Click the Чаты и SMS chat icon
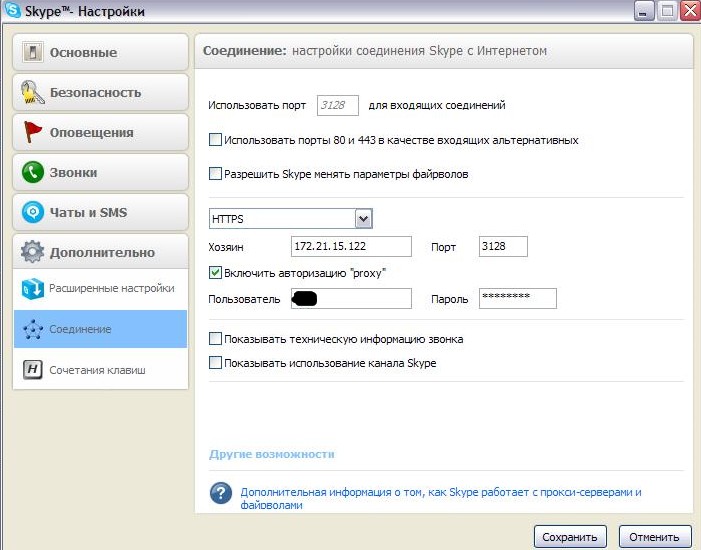Image resolution: width=701 pixels, height=550 pixels. (33, 212)
